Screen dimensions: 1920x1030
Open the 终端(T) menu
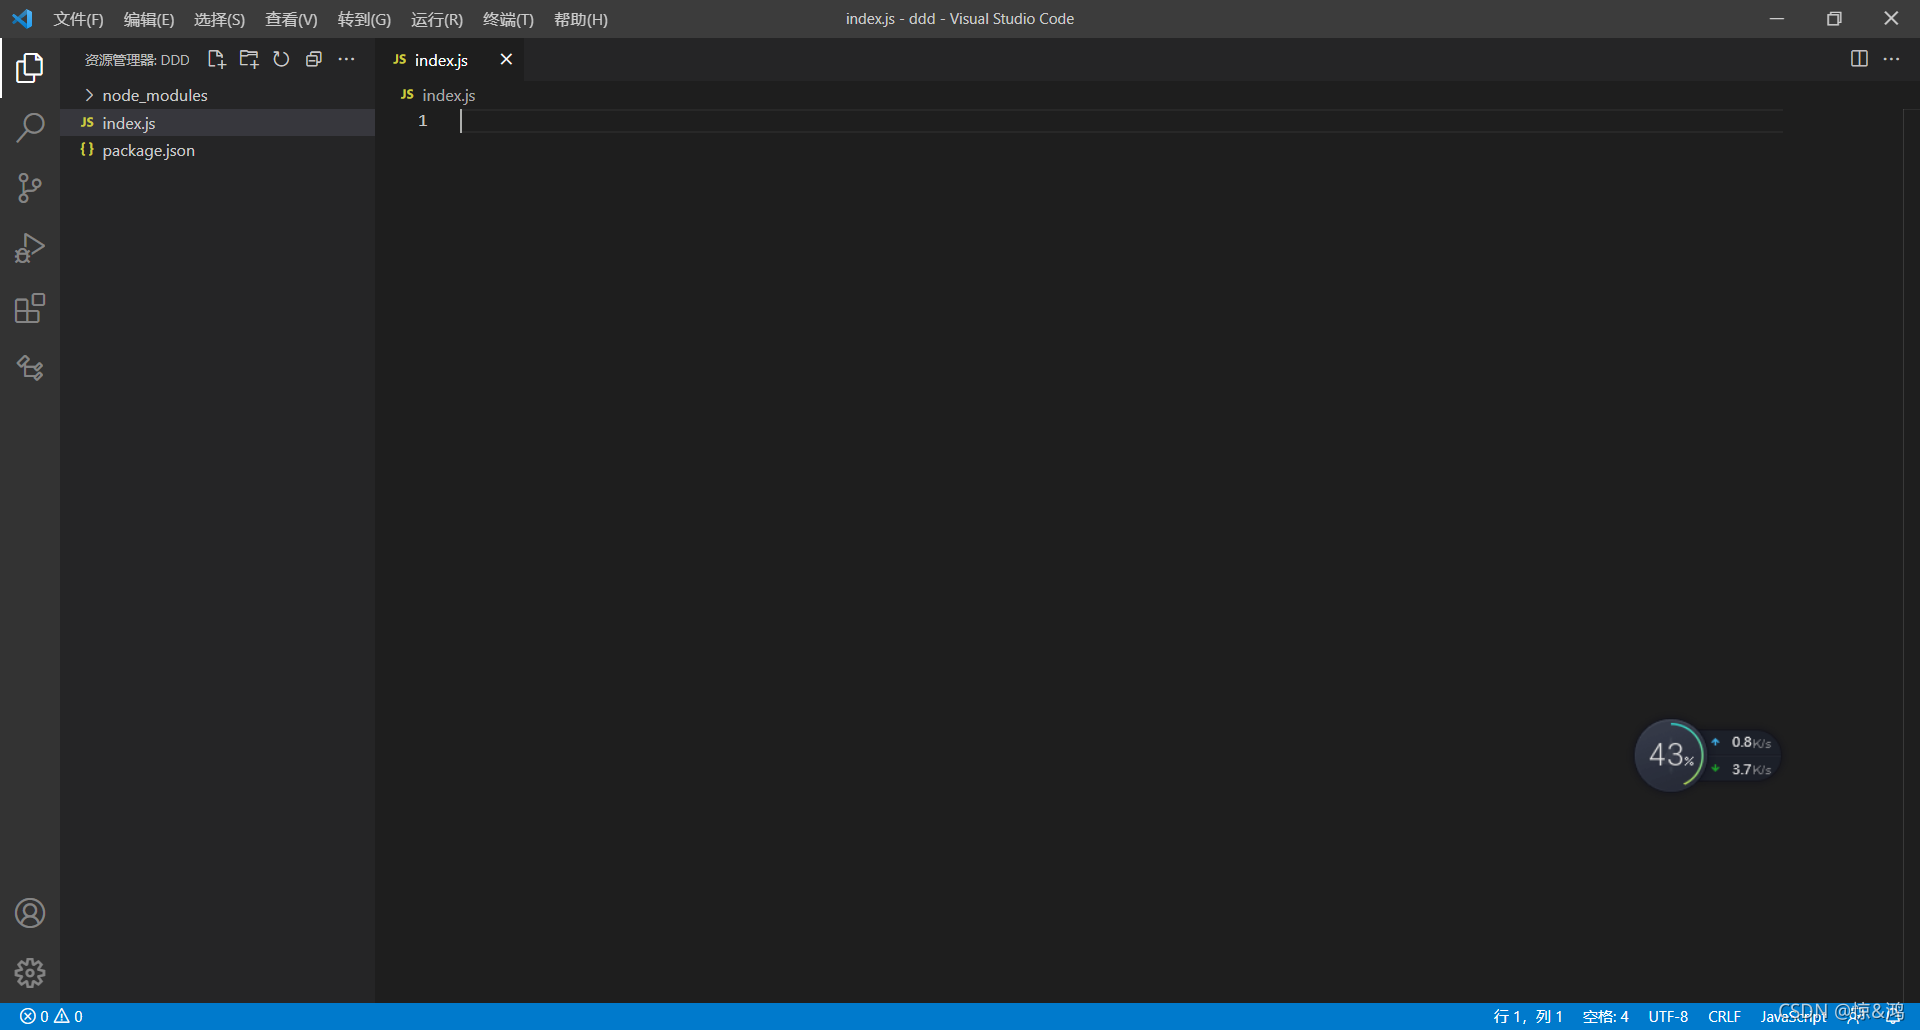pyautogui.click(x=508, y=19)
